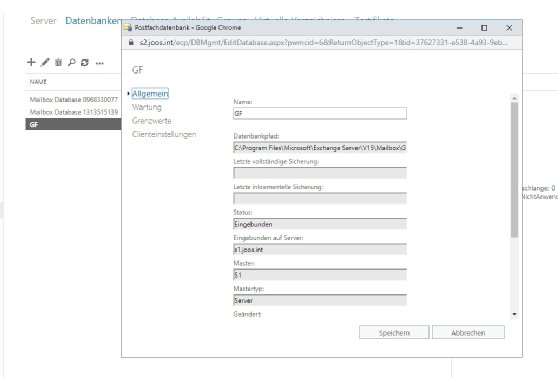
Task: Open the more options ellipsis menu
Action: pyautogui.click(x=100, y=63)
